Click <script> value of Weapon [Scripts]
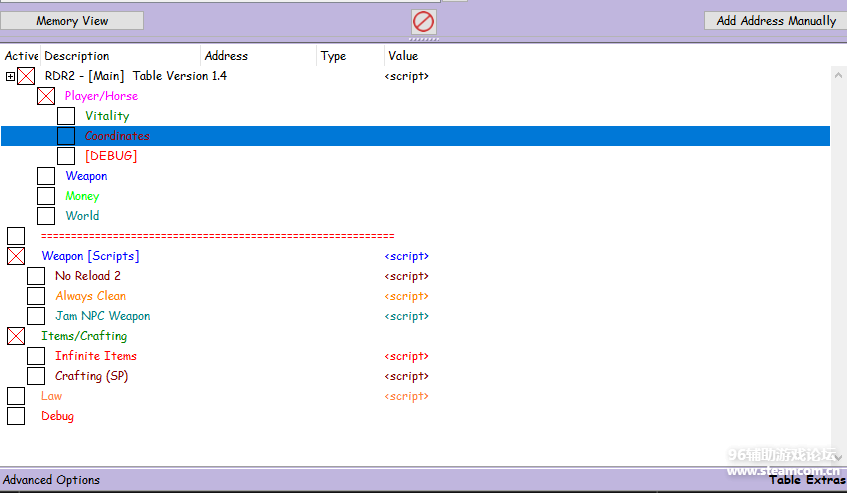This screenshot has height=493, width=847. coord(407,256)
